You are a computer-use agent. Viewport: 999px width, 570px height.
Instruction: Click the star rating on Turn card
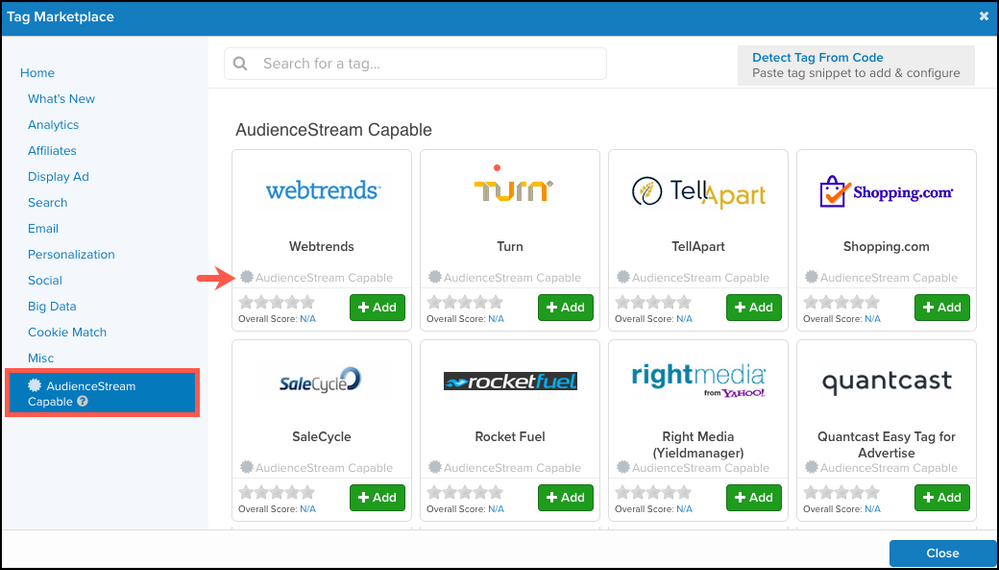tap(464, 302)
